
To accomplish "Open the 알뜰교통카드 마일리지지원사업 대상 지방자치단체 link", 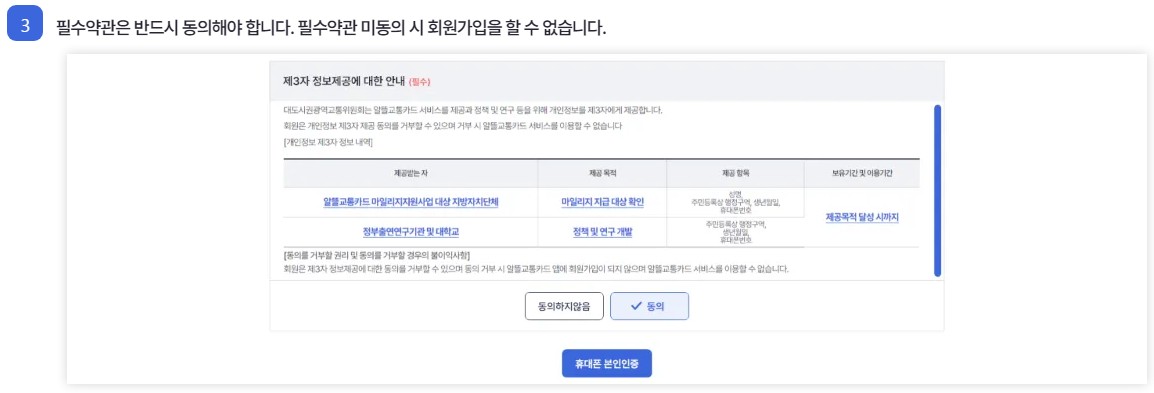I will point(411,202).
